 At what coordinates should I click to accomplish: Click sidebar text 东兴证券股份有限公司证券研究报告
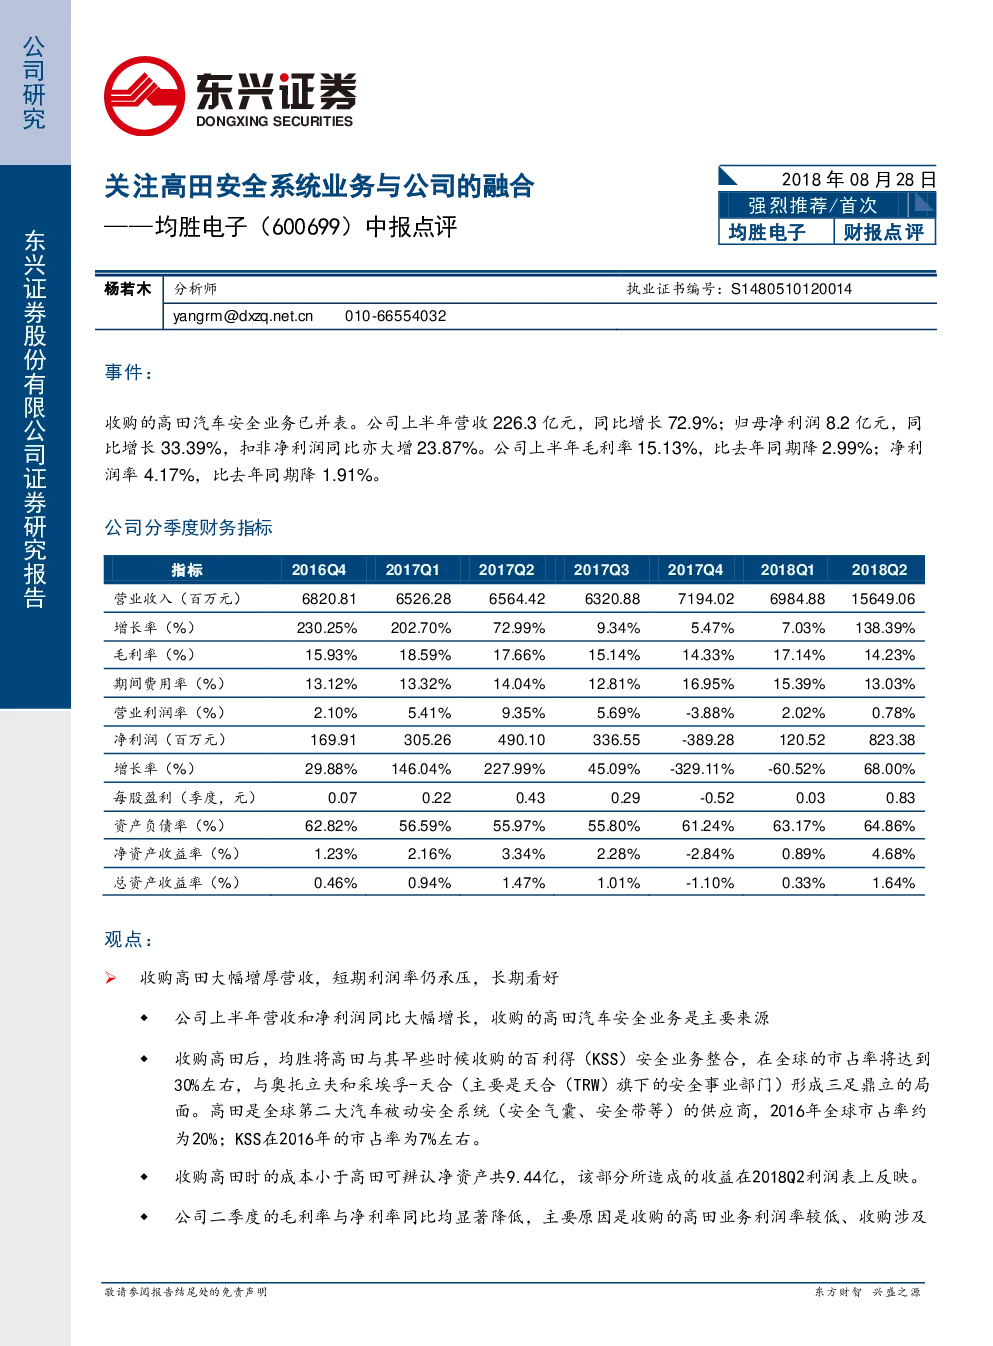click(x=35, y=419)
